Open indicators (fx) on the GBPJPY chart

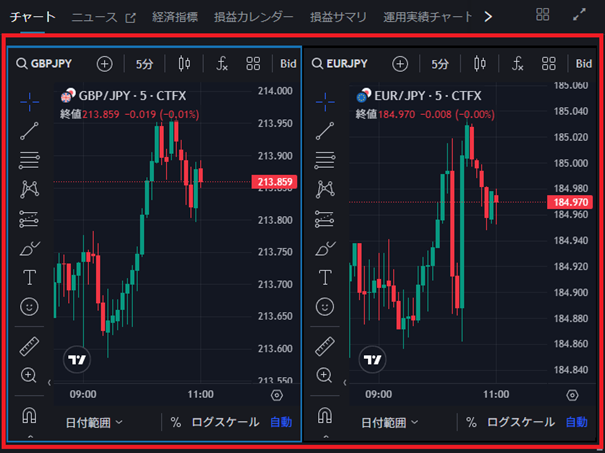(222, 63)
